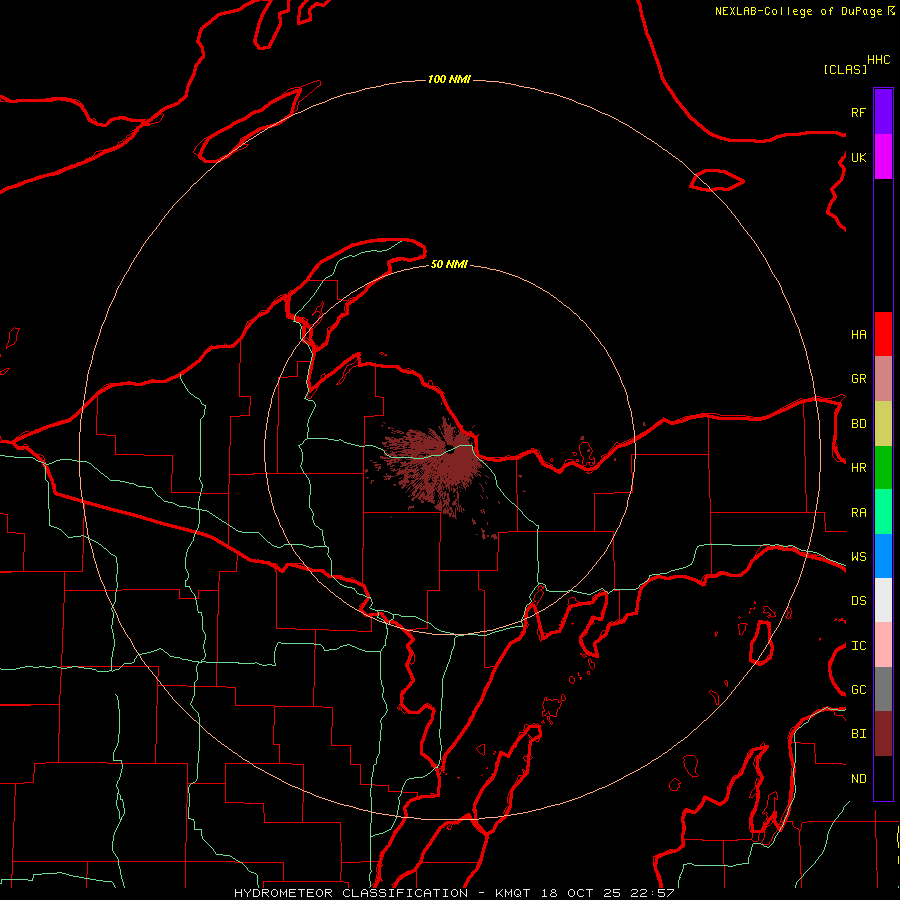Click the 50 NMI range ring label
The width and height of the screenshot is (900, 900).
coord(449,264)
